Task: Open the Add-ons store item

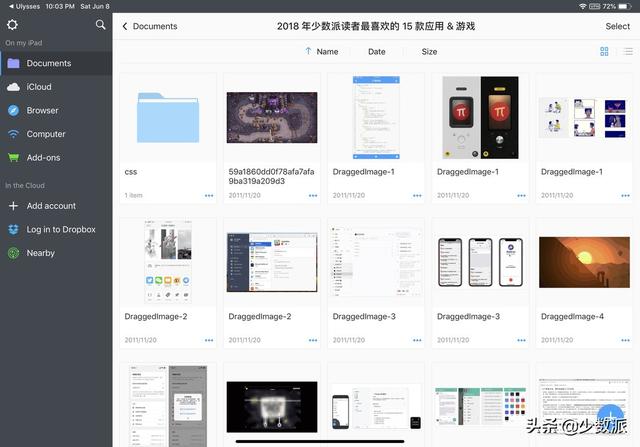Action: [x=56, y=158]
